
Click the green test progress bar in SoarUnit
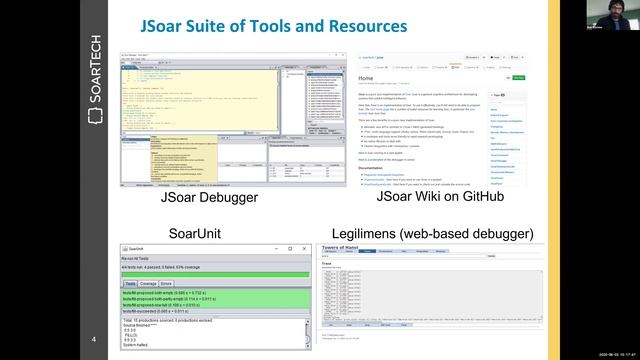[216, 275]
